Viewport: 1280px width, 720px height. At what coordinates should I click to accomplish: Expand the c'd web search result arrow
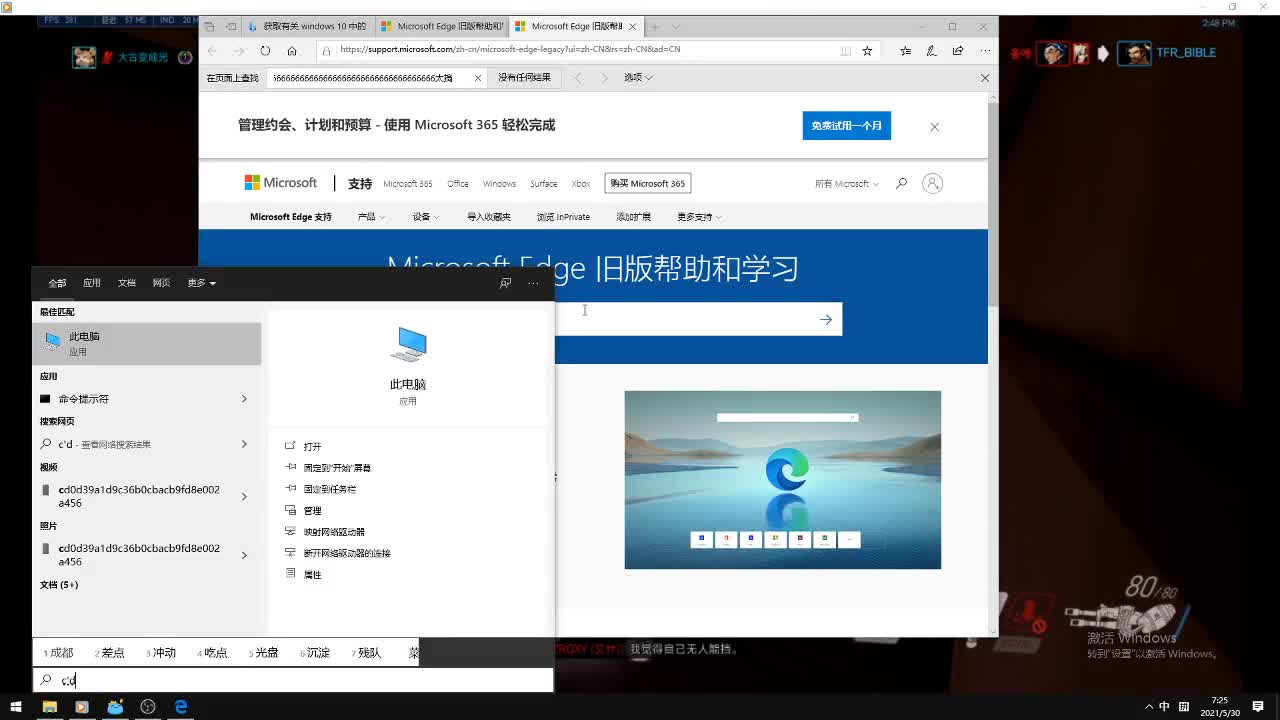pyautogui.click(x=244, y=444)
